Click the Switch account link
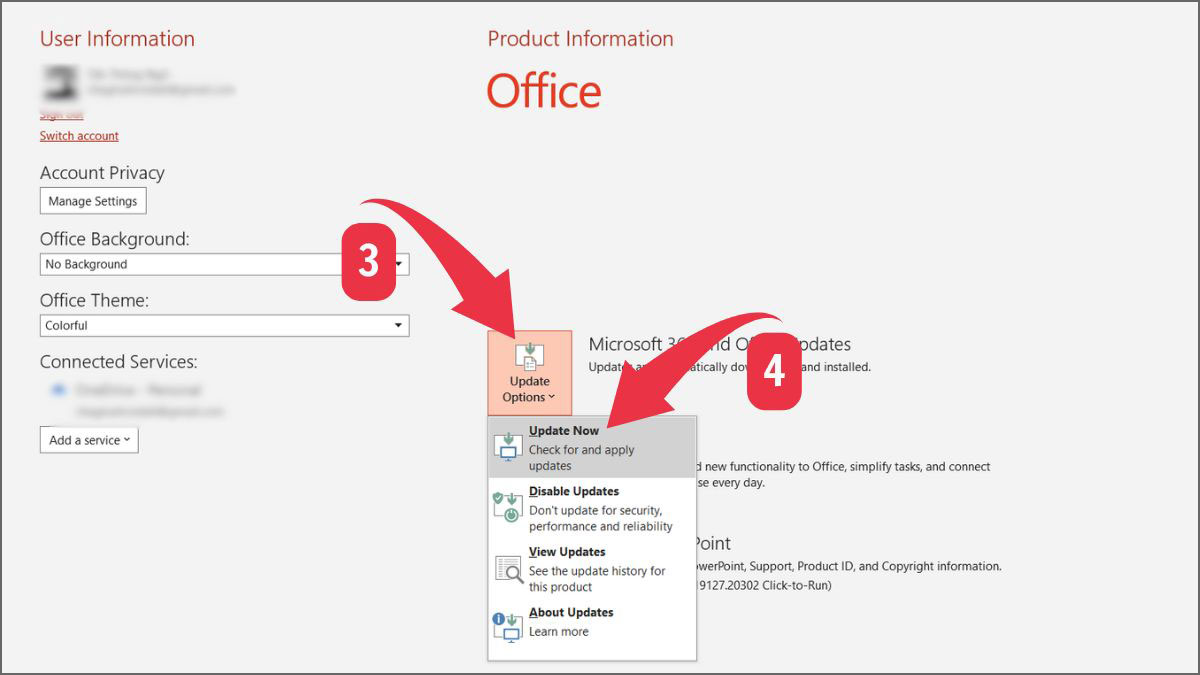This screenshot has height=675, width=1200. coord(78,135)
